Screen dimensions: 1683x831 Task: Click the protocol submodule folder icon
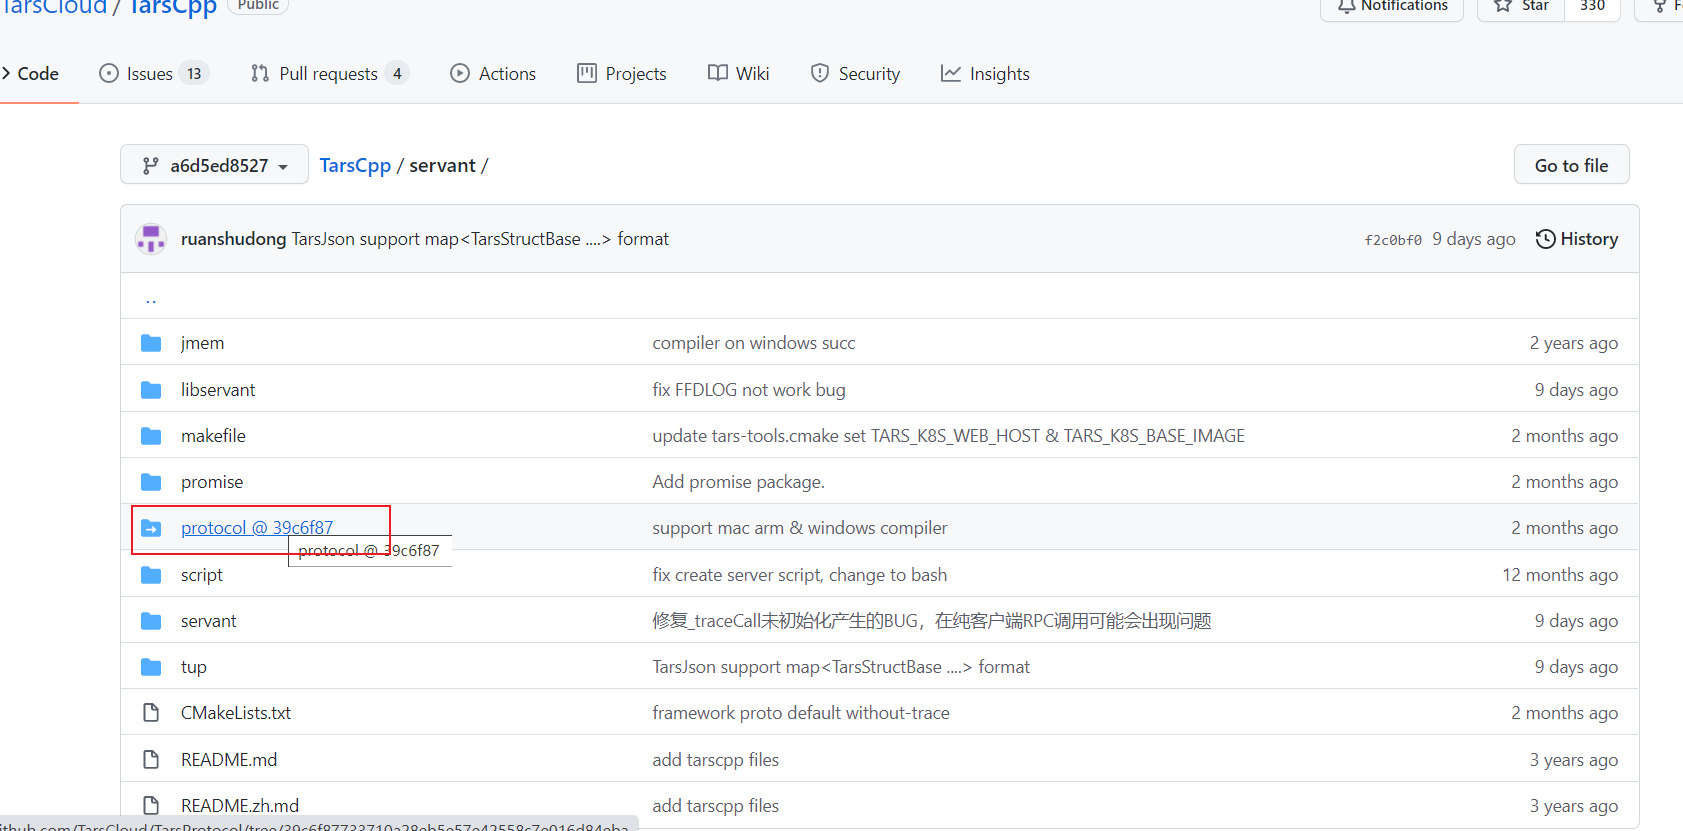[x=151, y=528]
